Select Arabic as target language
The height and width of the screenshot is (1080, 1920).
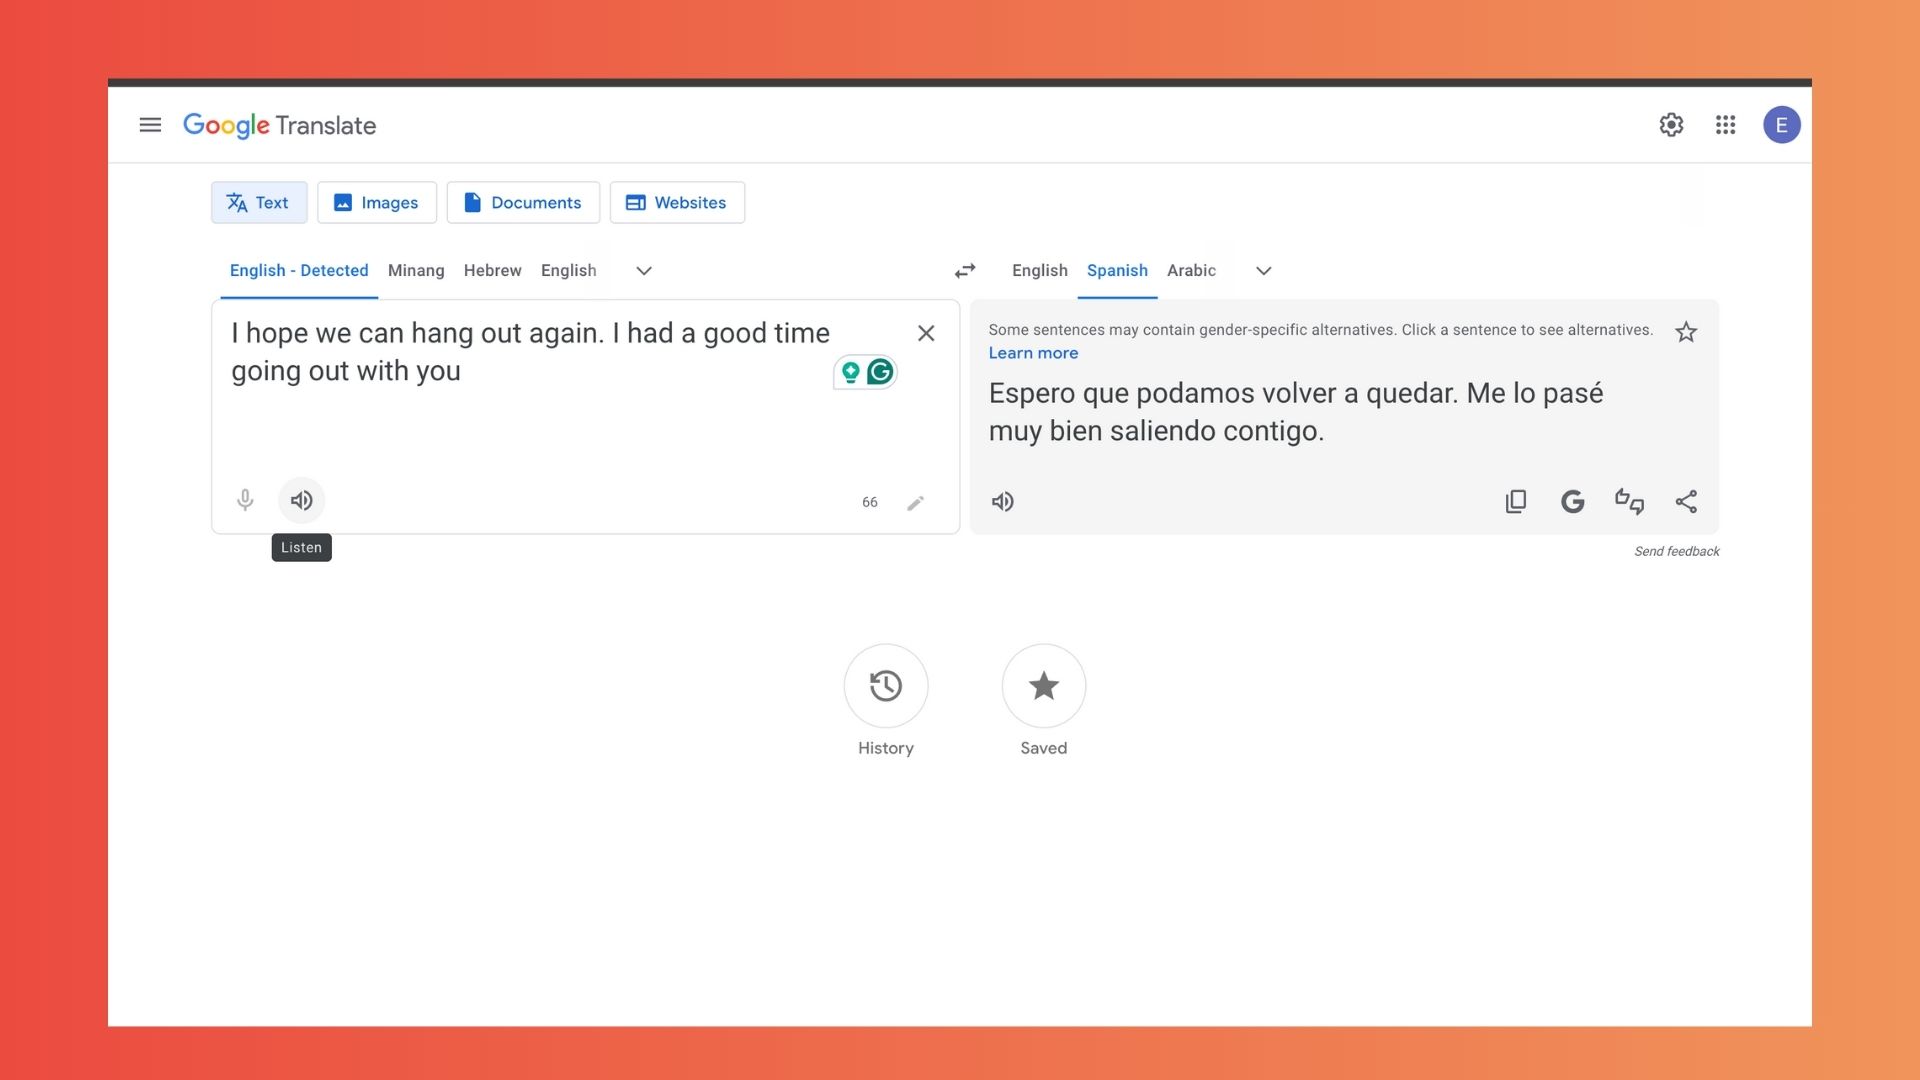[1191, 271]
